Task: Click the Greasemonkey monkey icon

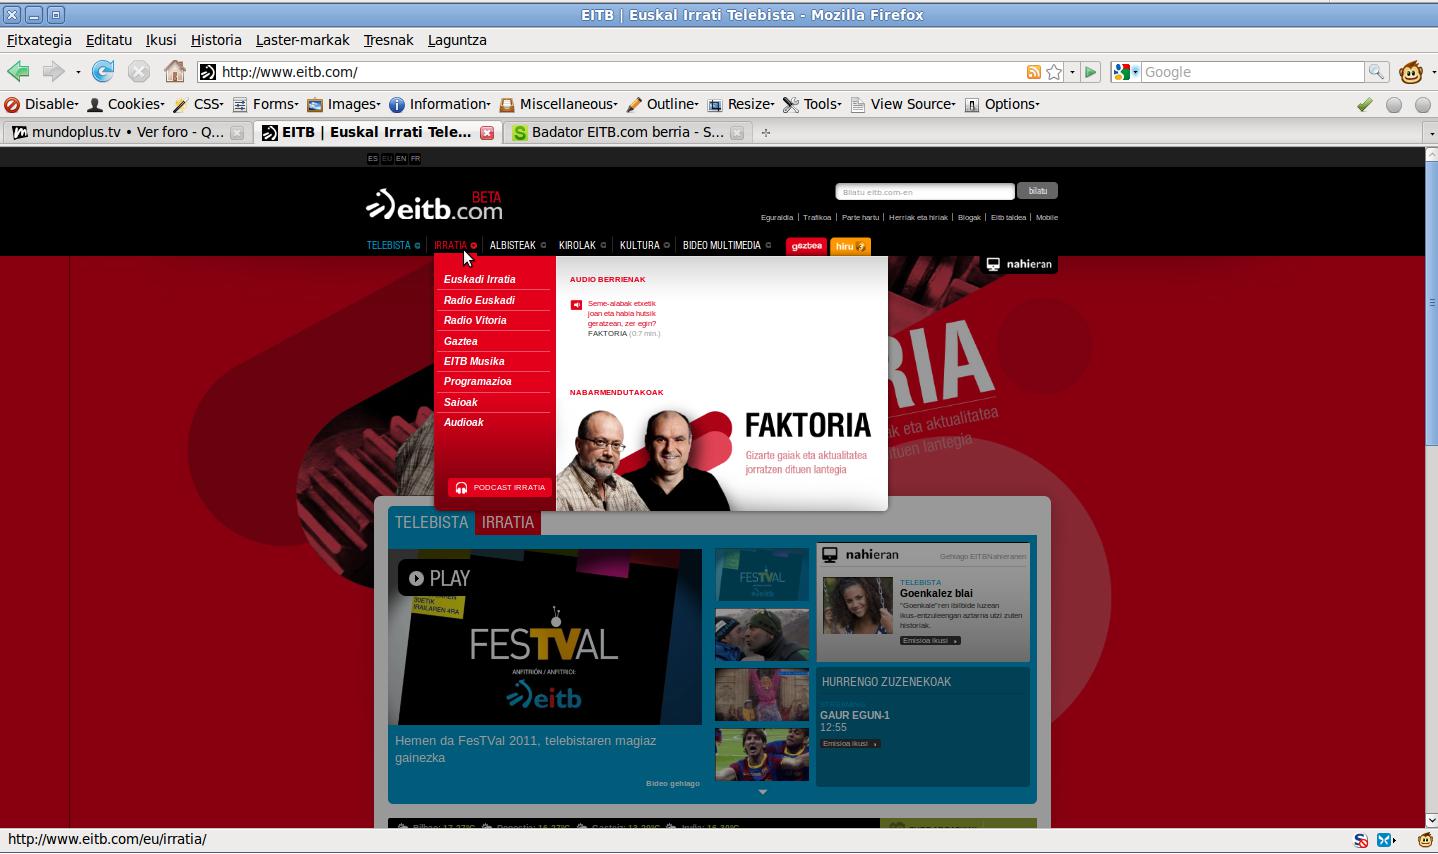Action: 1411,72
